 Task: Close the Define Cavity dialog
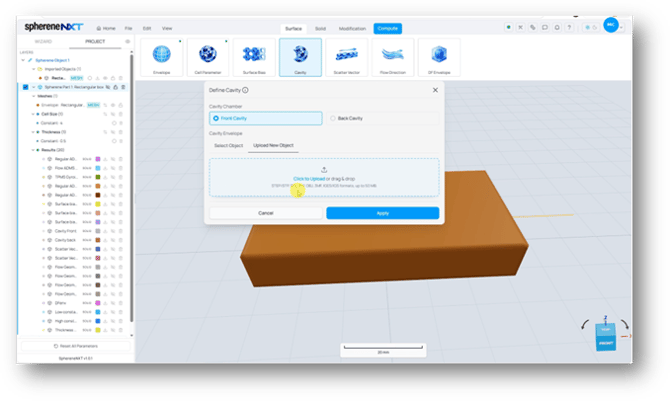(435, 90)
